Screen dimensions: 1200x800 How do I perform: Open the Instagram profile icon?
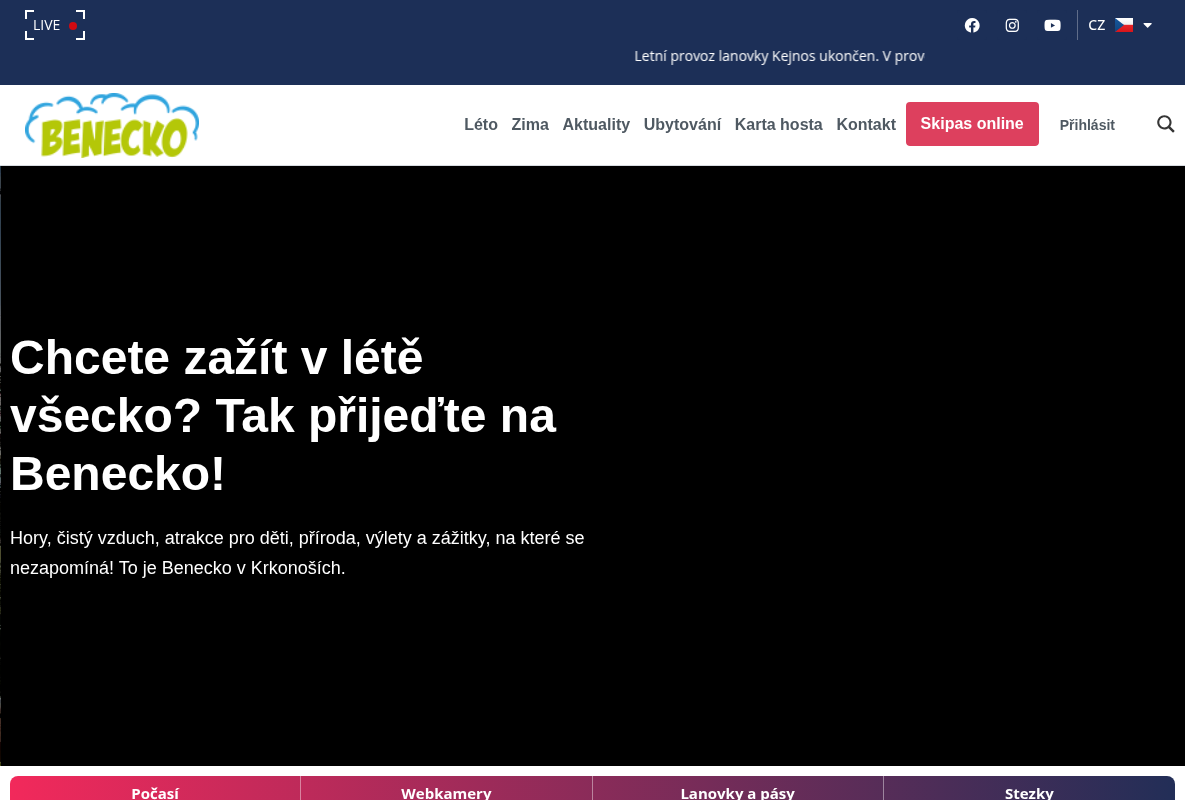(x=1012, y=25)
